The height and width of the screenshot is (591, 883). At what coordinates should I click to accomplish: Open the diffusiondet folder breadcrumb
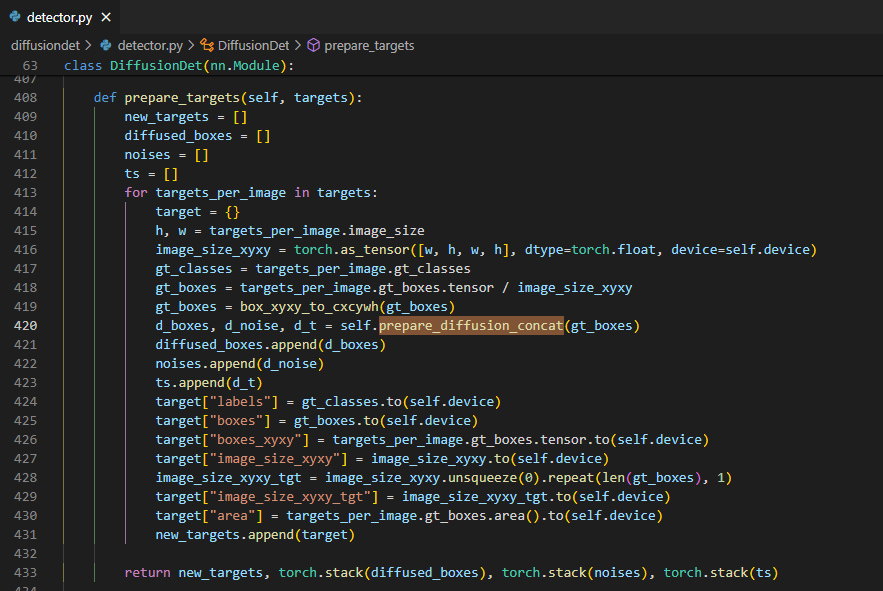click(x=44, y=45)
